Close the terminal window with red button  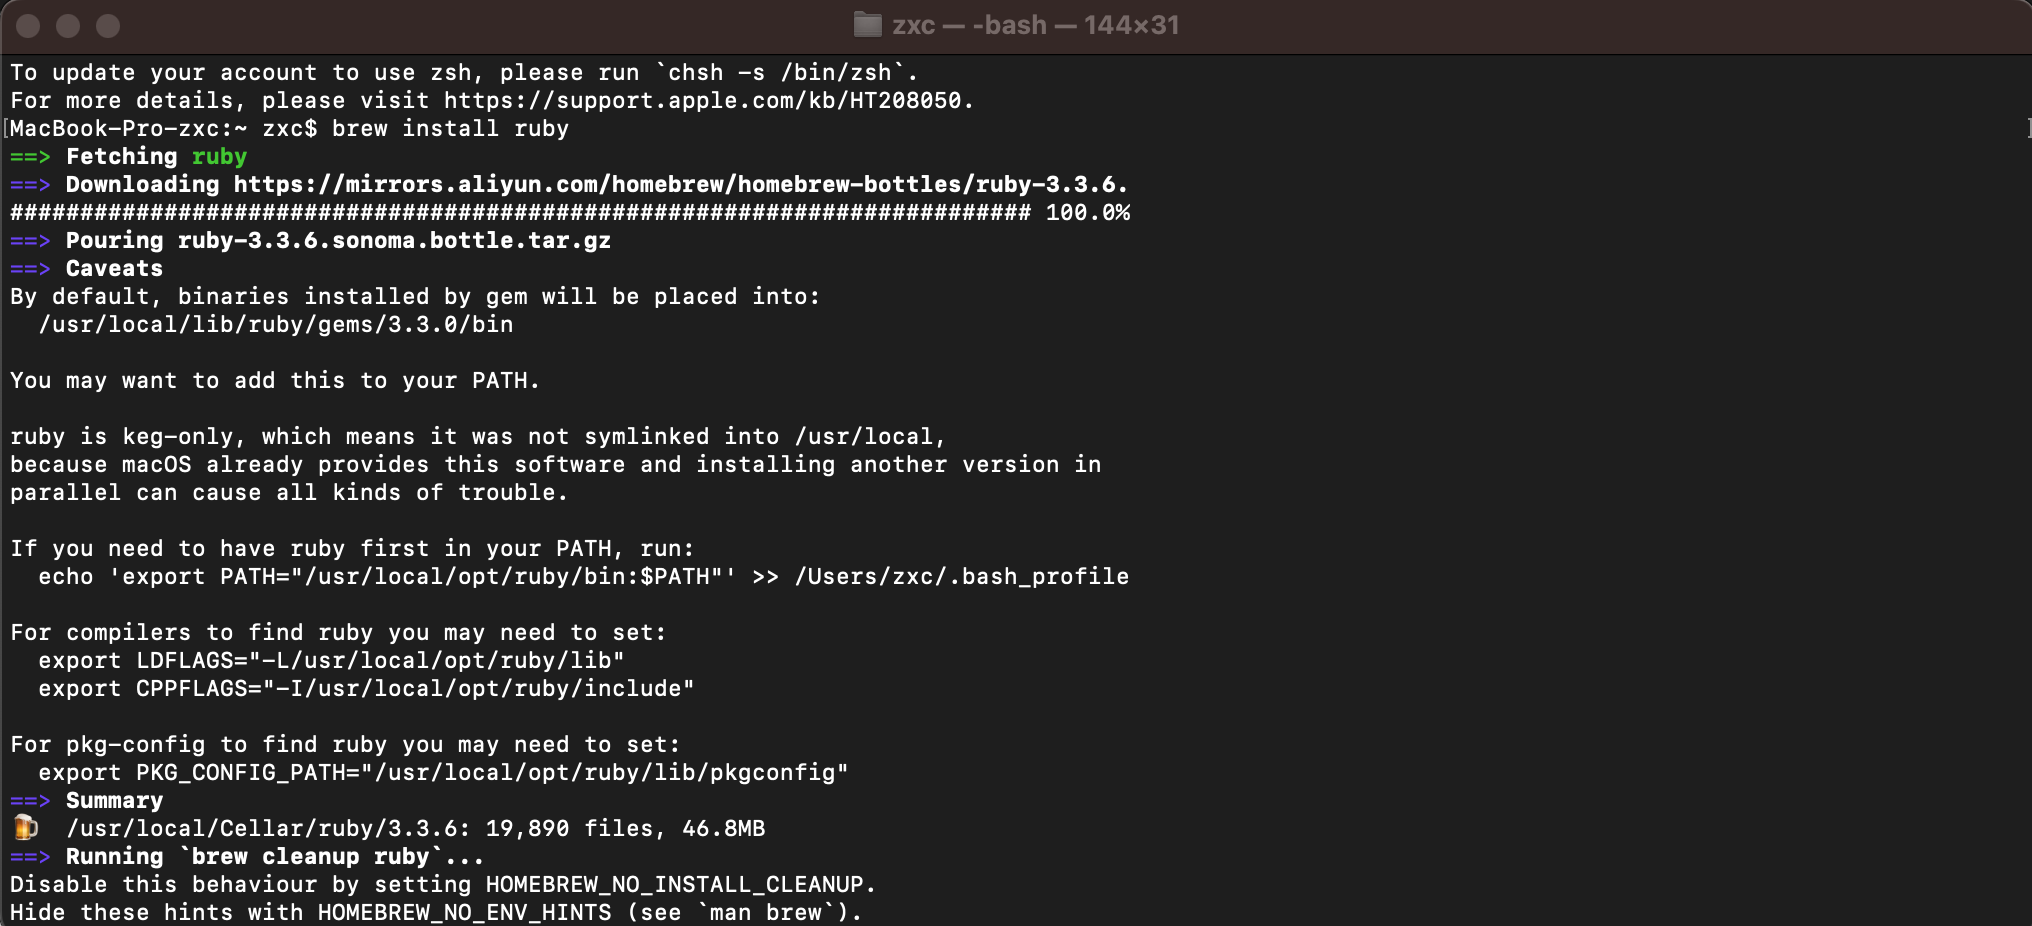coord(28,26)
